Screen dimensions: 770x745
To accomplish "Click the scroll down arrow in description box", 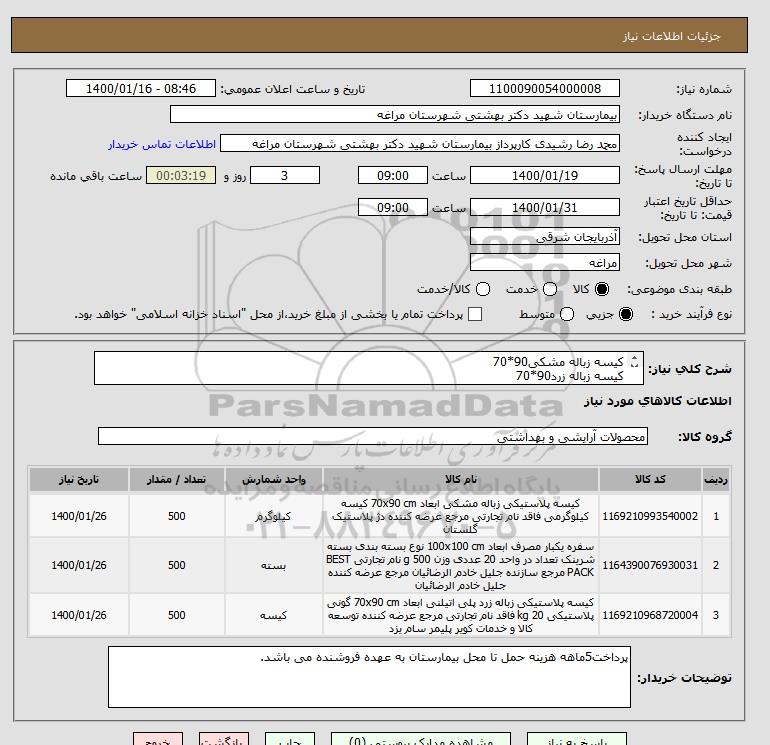I will point(634,365).
